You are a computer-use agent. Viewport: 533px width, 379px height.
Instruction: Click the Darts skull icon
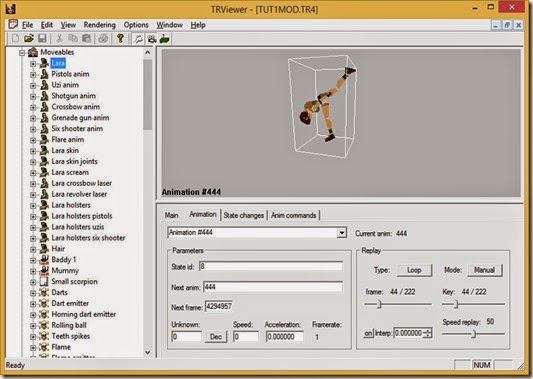click(44, 292)
